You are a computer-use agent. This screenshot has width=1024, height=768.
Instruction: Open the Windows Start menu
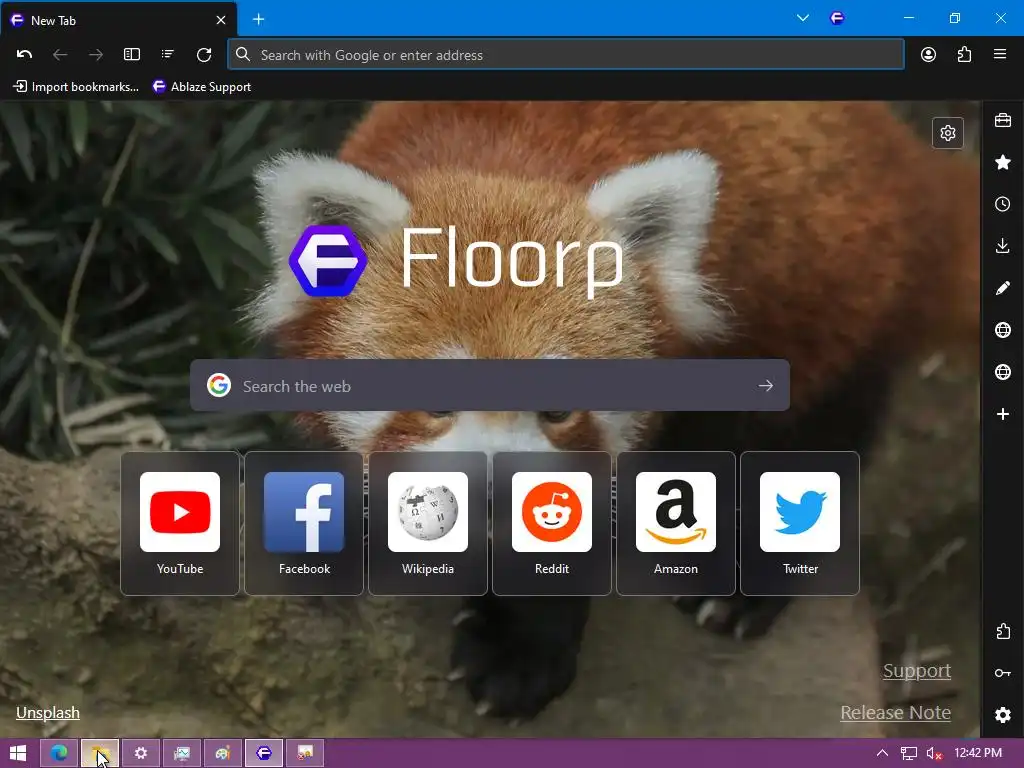point(18,754)
